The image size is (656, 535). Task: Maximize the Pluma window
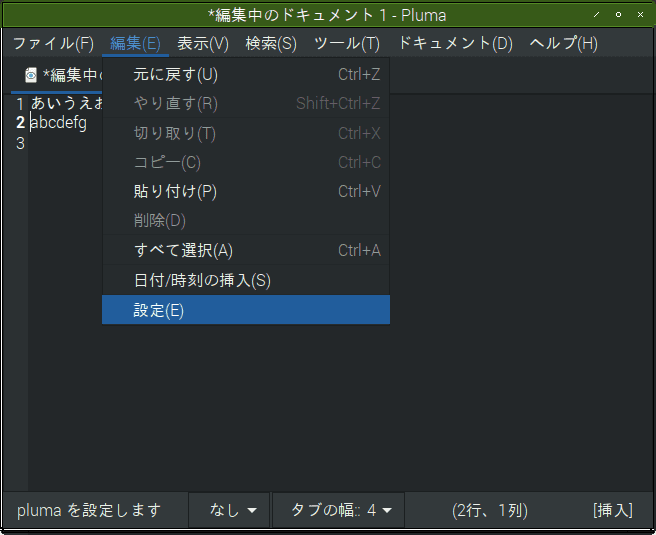[x=618, y=15]
